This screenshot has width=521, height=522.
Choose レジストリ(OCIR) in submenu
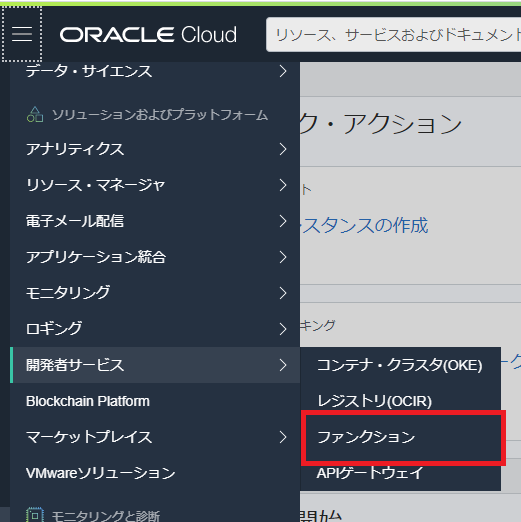400,401
